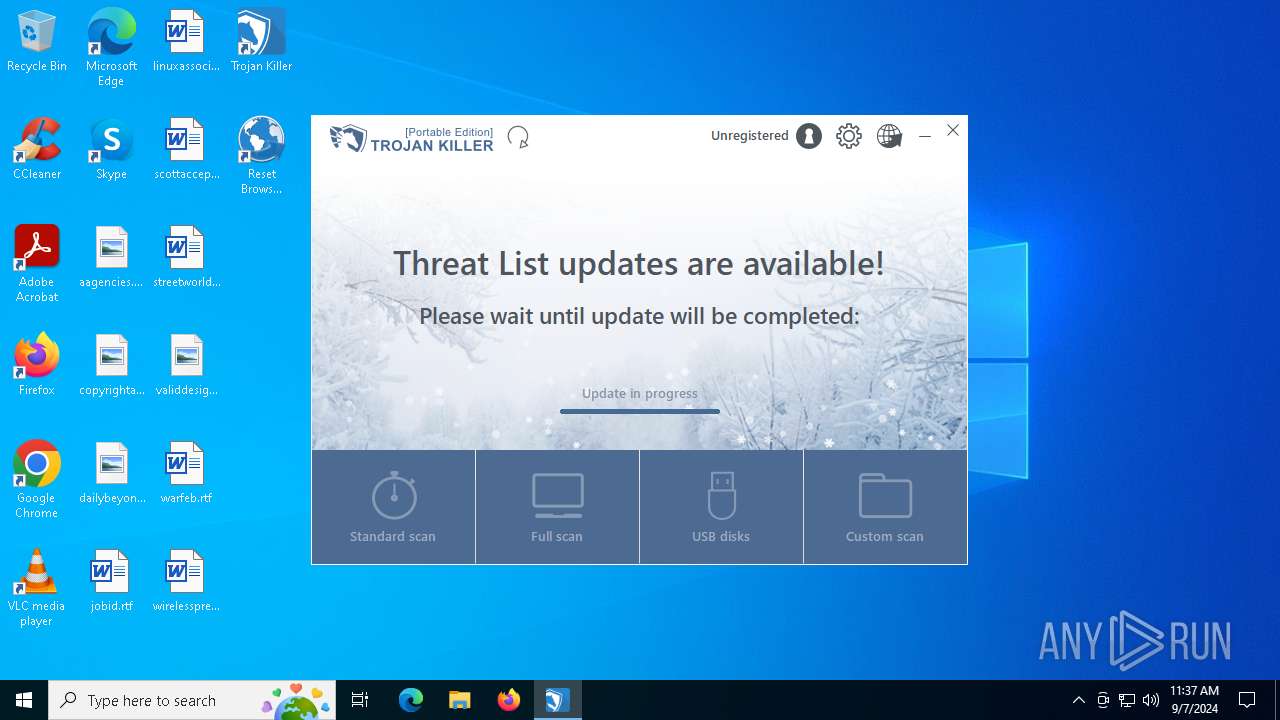The width and height of the screenshot is (1280, 720).
Task: Select the dailybeyon image file
Action: 111,474
